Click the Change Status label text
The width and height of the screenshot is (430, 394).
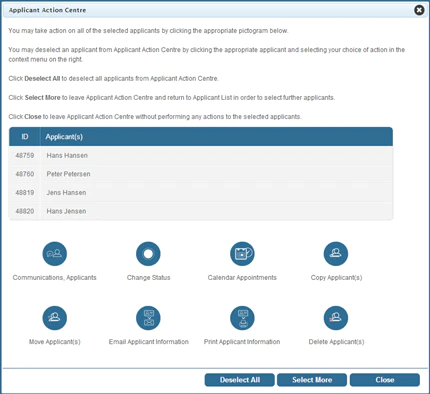[x=148, y=278]
